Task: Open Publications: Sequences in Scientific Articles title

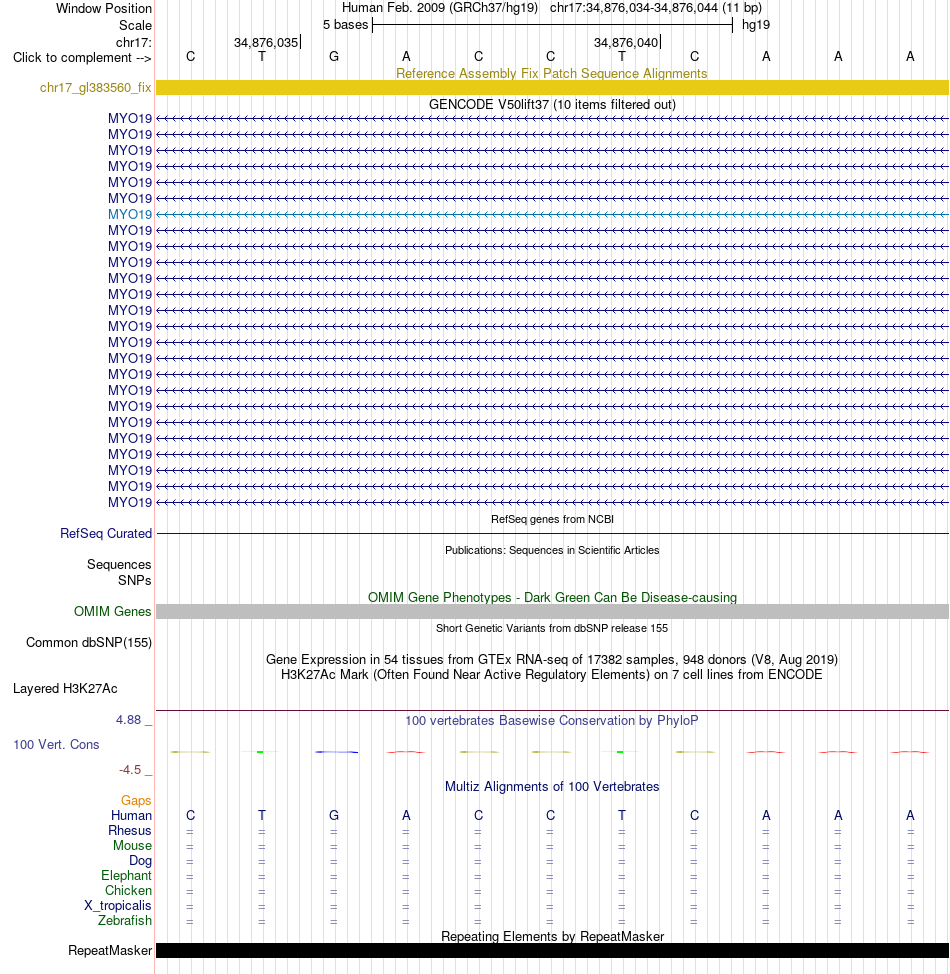Action: tap(552, 550)
